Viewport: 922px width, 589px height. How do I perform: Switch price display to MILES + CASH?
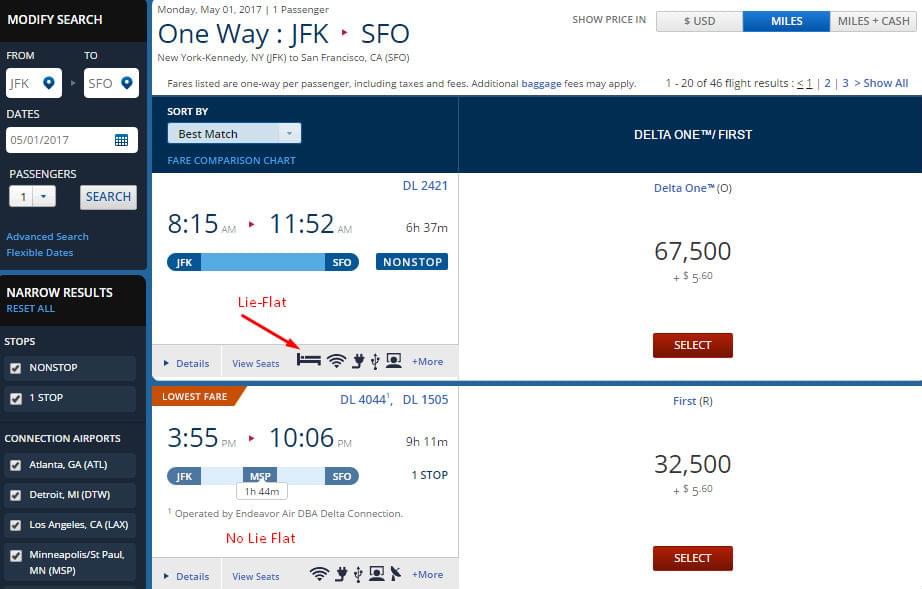tap(873, 21)
